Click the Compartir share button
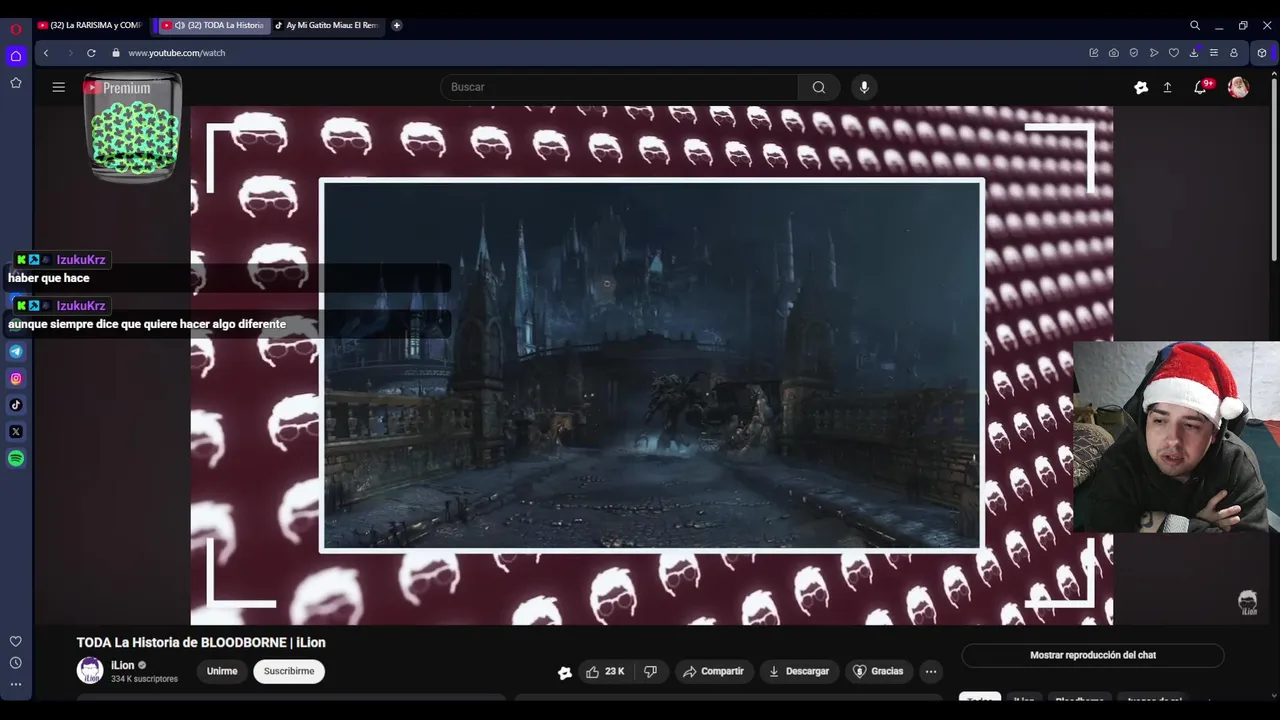This screenshot has width=1280, height=720. pos(713,671)
